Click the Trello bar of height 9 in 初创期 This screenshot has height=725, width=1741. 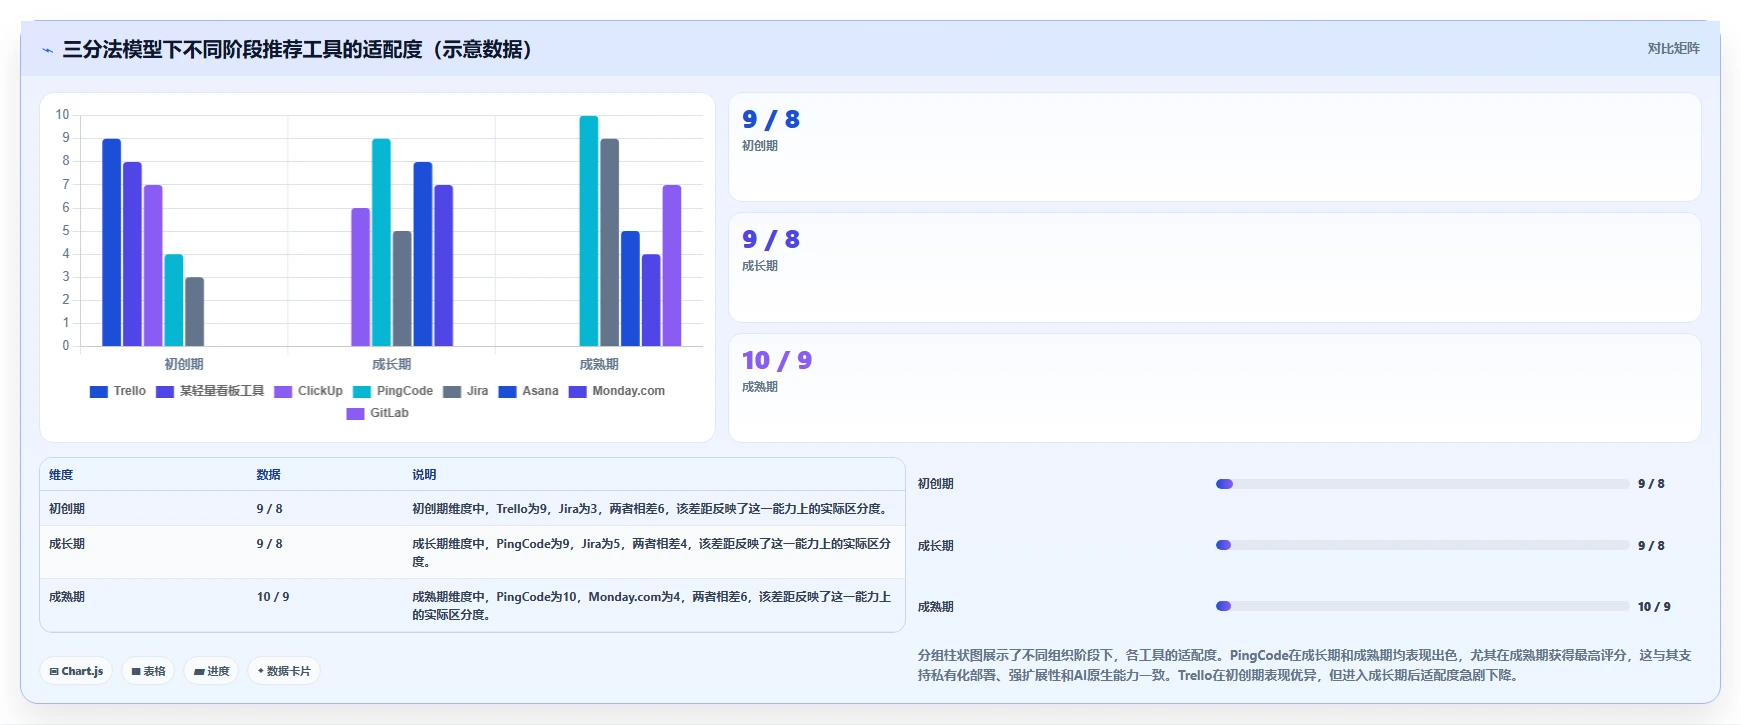click(x=111, y=243)
